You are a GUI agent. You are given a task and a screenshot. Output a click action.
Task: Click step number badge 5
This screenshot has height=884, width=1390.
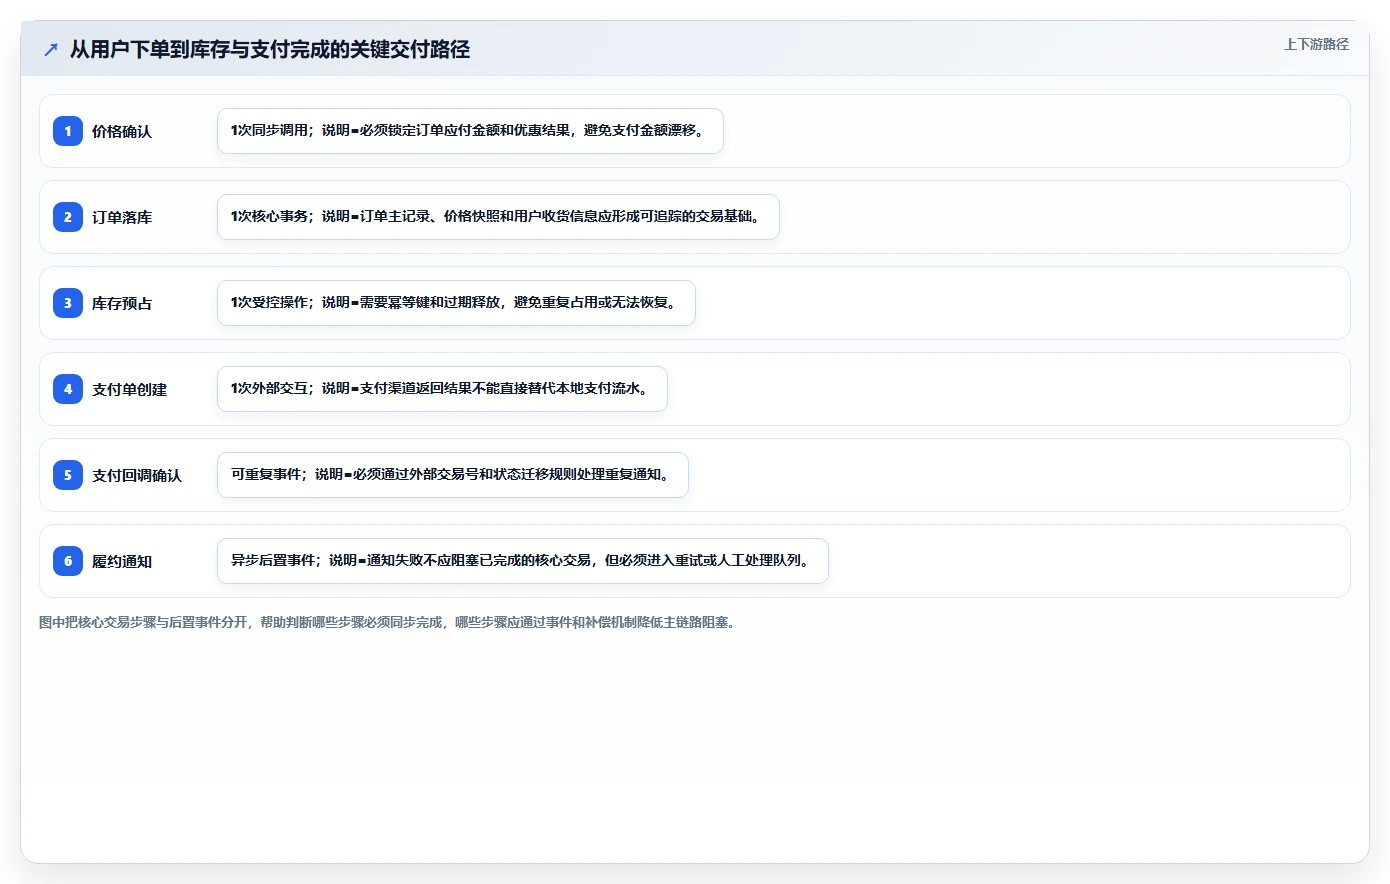[x=68, y=475]
